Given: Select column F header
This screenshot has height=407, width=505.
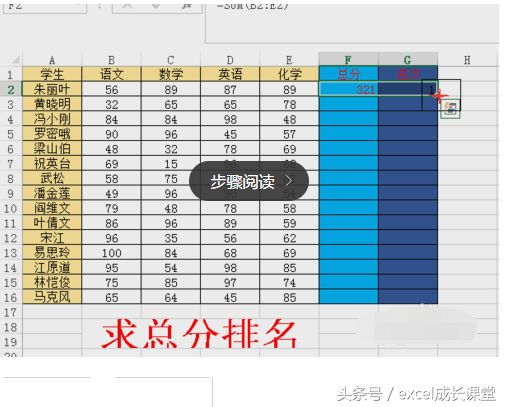Looking at the screenshot, I should click(x=348, y=59).
